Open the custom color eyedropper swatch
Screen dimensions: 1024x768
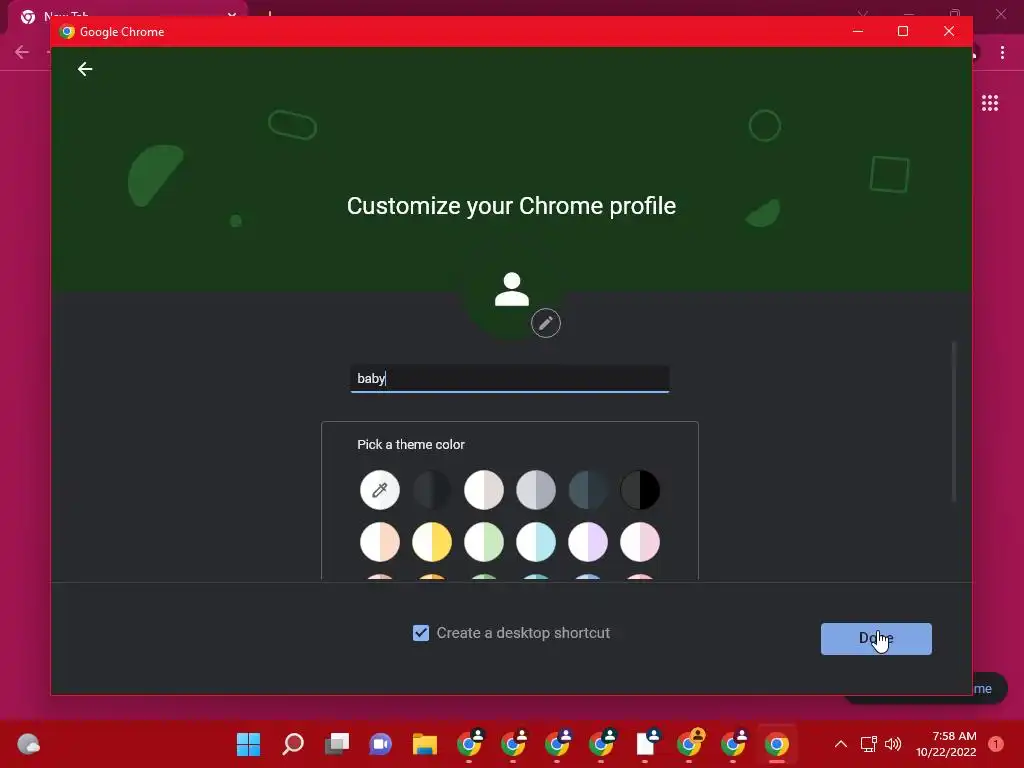[379, 490]
